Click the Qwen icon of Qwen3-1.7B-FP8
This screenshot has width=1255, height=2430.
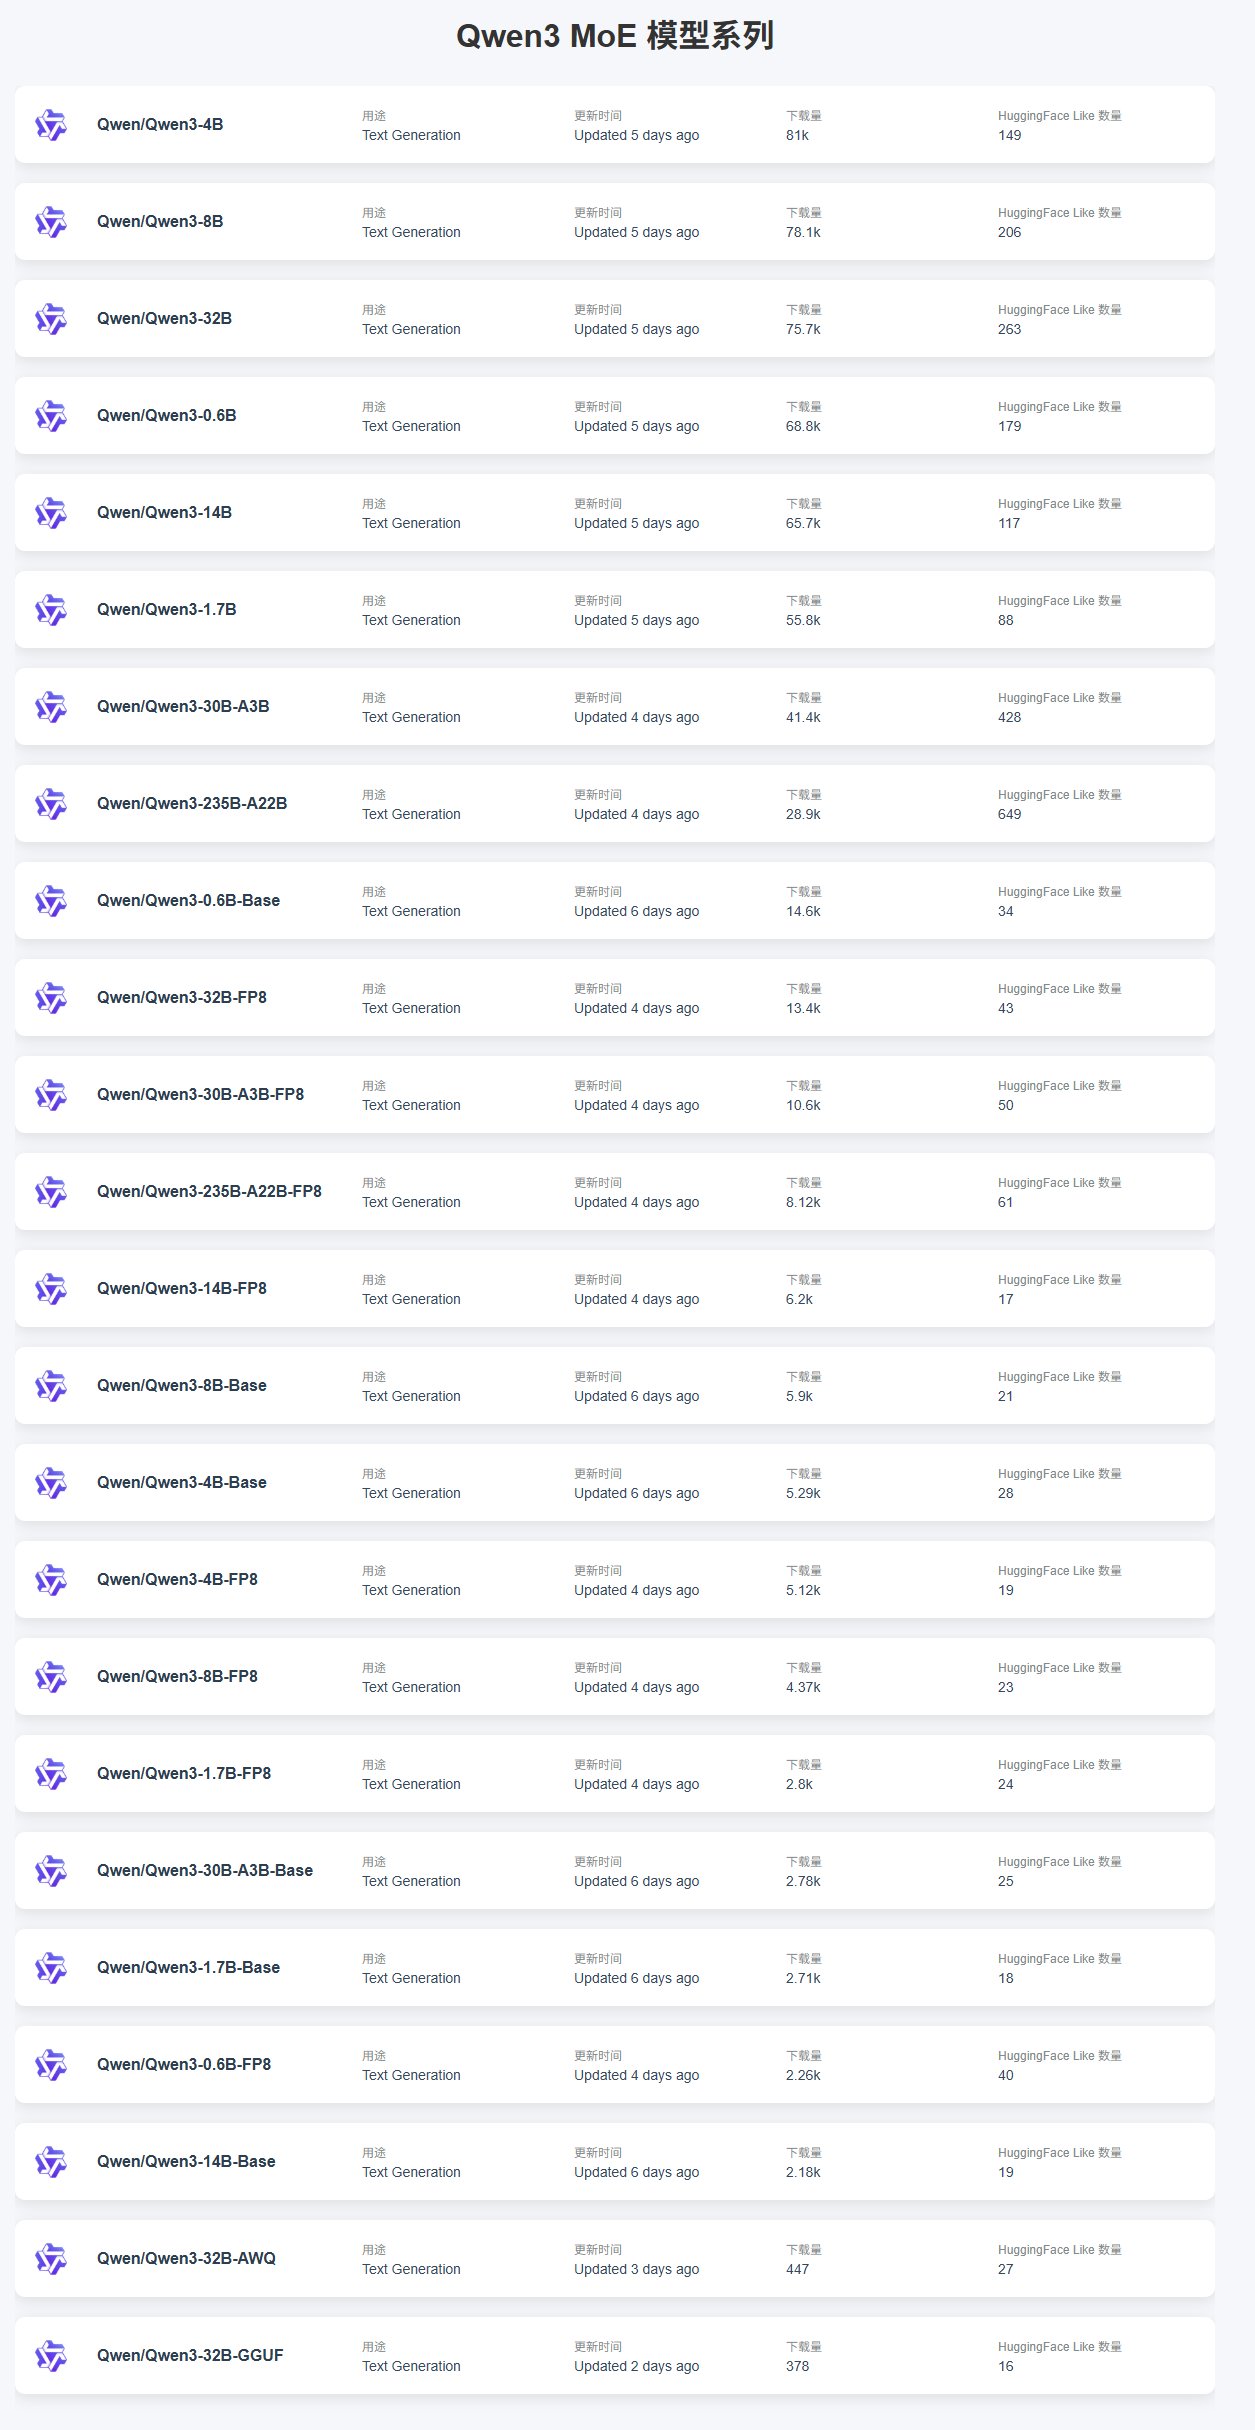(x=51, y=1774)
